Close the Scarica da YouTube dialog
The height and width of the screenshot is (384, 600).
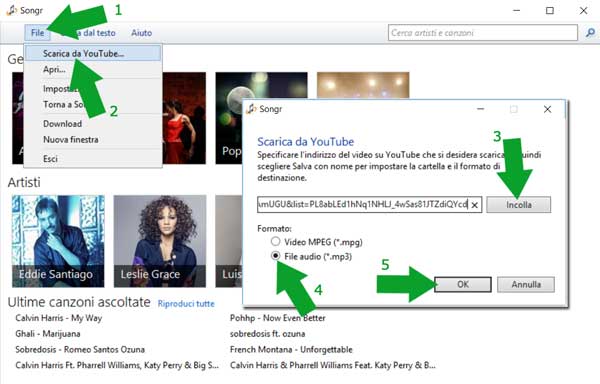[548, 109]
